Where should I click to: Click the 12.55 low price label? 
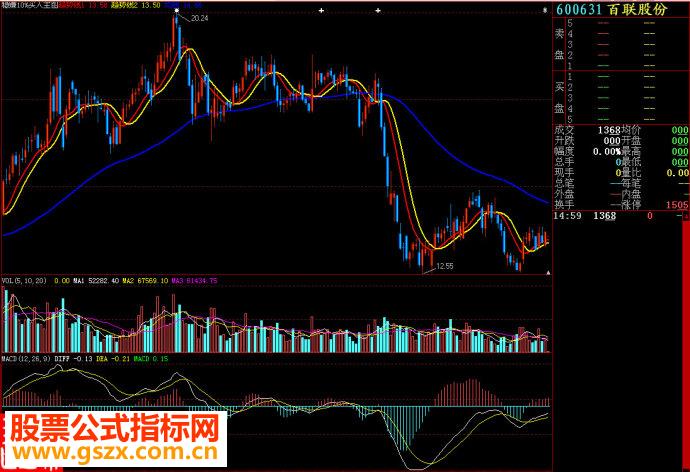[x=445, y=266]
